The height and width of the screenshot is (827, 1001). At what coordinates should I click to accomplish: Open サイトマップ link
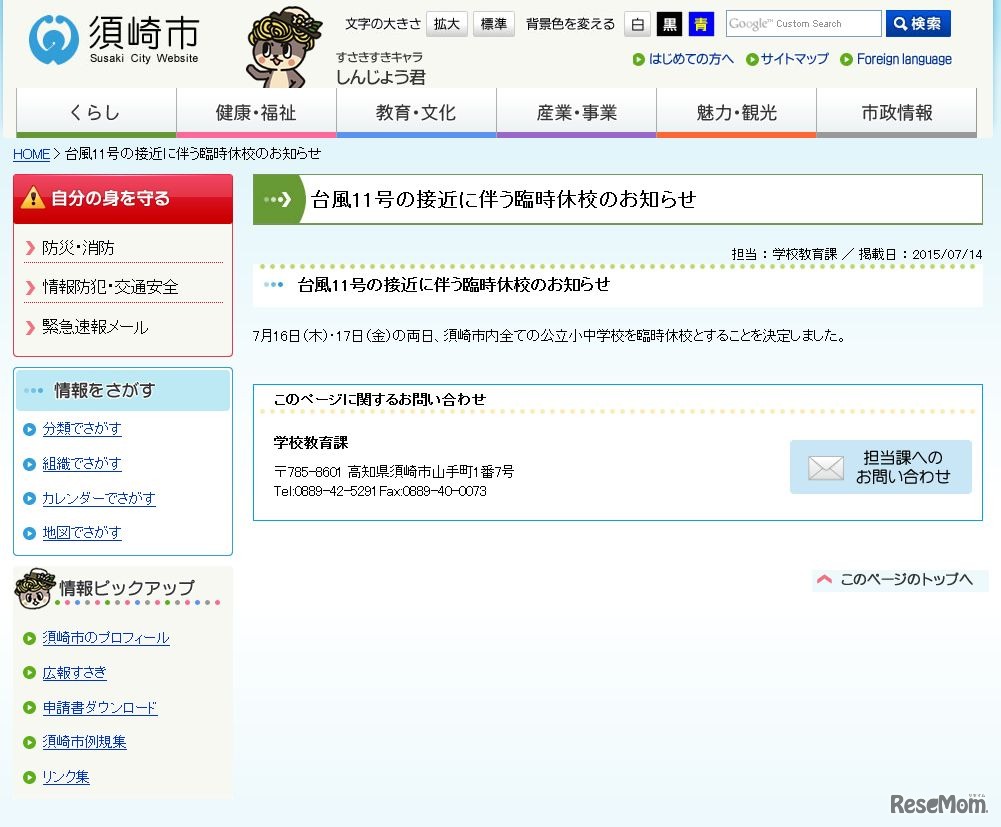pyautogui.click(x=794, y=59)
